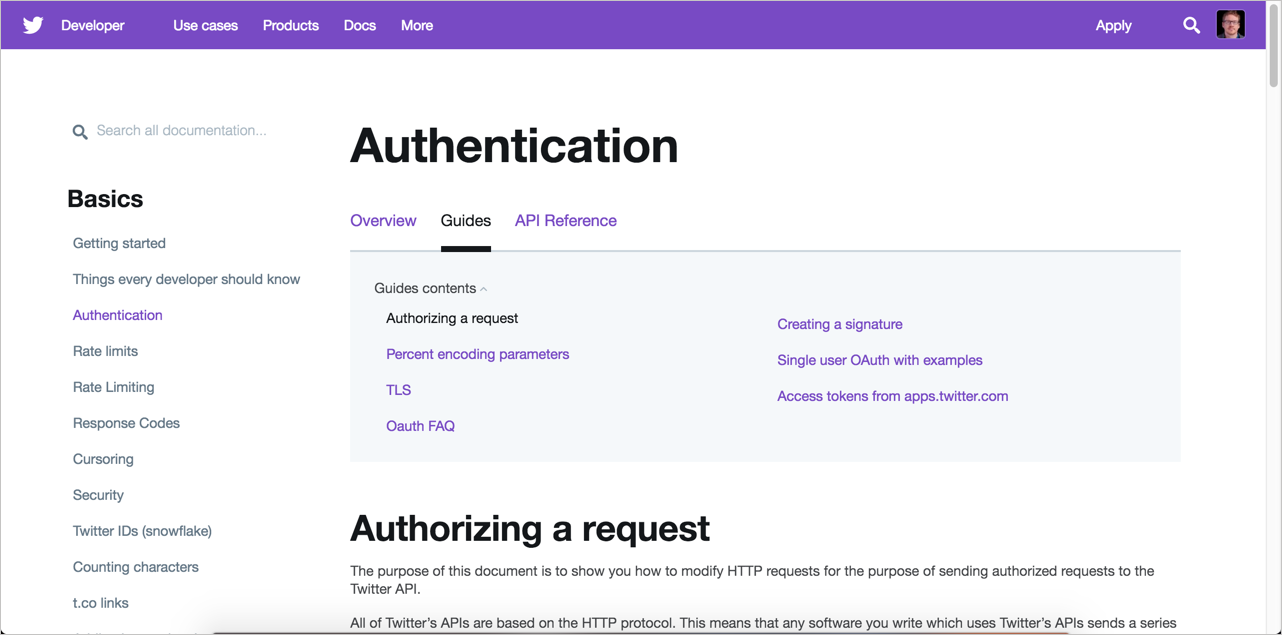Open Twitter IDs (snowflake) page
The width and height of the screenshot is (1282, 635).
142,531
